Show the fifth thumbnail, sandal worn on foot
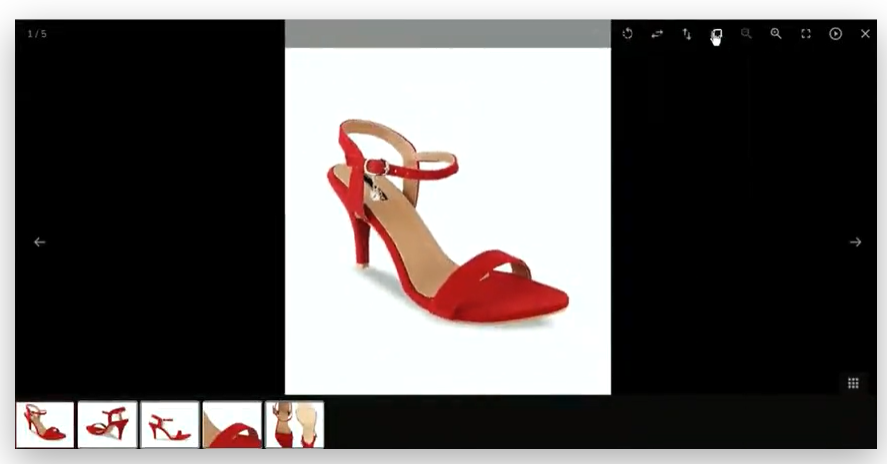This screenshot has height=464, width=887. click(x=294, y=425)
